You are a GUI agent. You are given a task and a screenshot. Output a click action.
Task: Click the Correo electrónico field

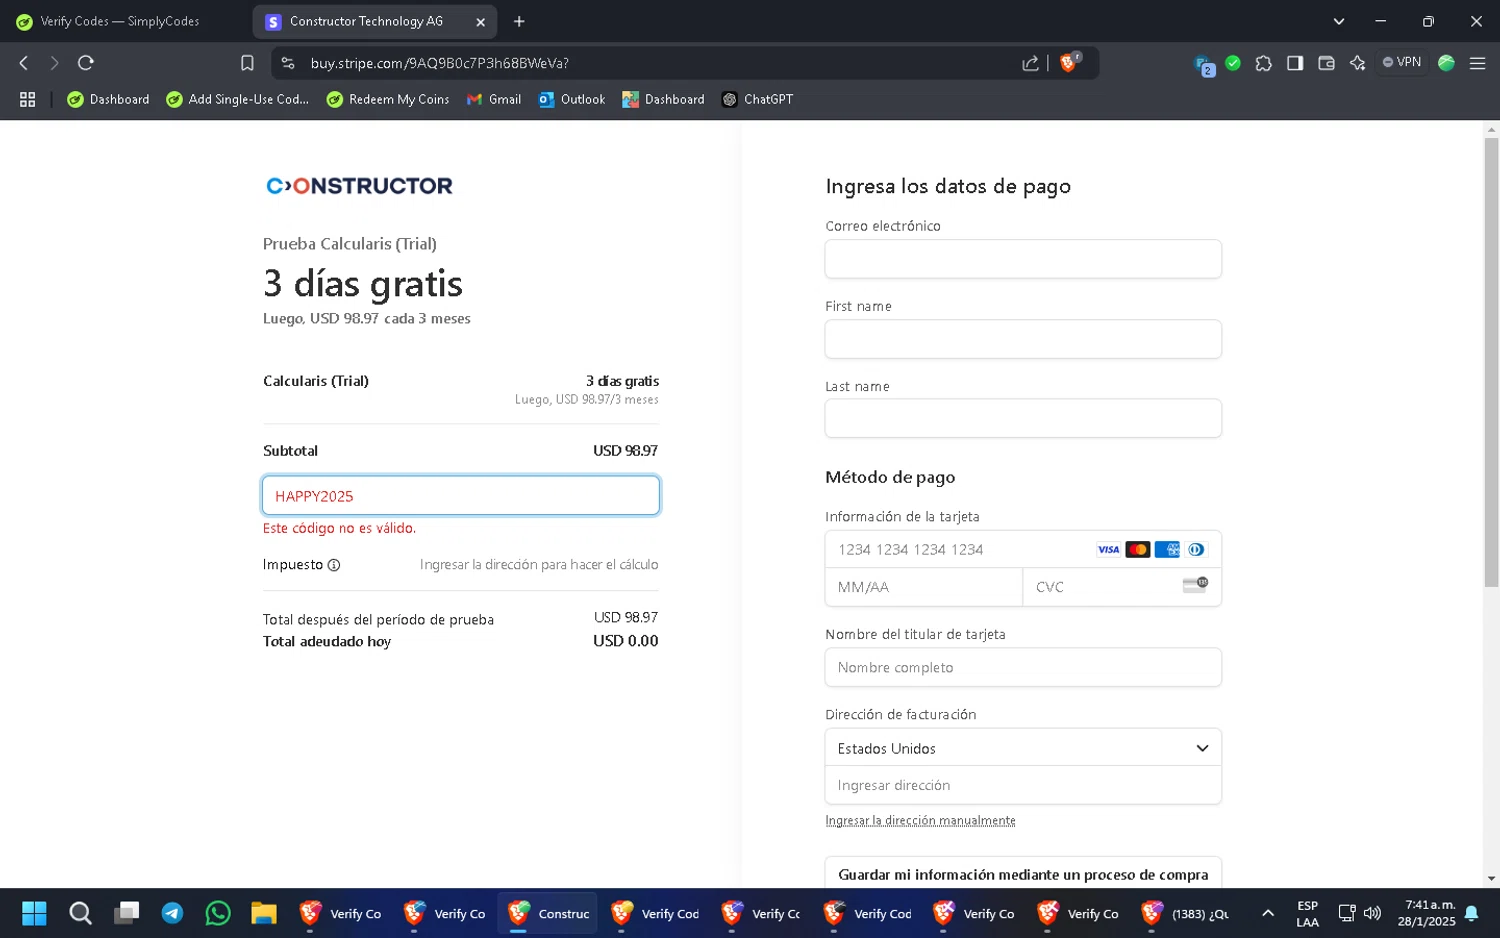coord(1023,259)
